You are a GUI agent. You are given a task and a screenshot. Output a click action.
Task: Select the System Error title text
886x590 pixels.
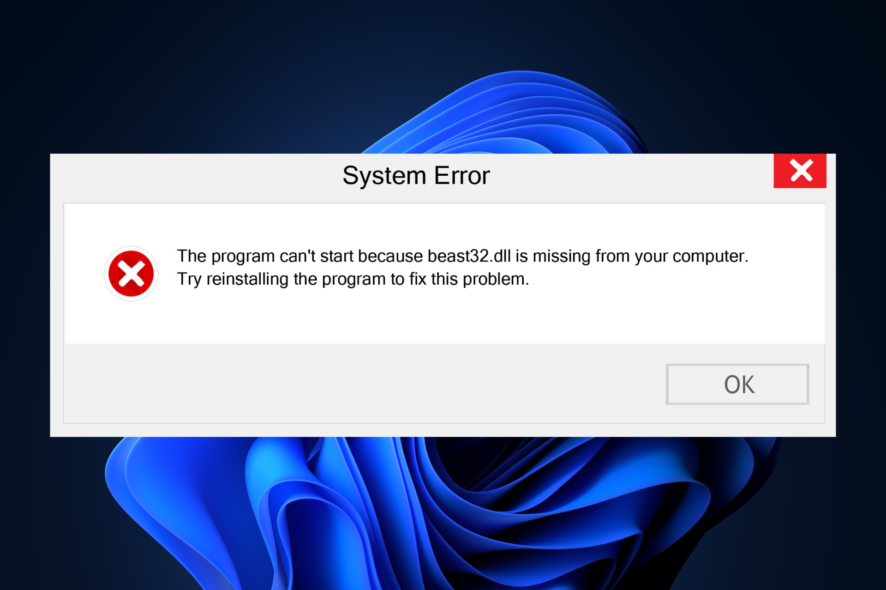[416, 175]
